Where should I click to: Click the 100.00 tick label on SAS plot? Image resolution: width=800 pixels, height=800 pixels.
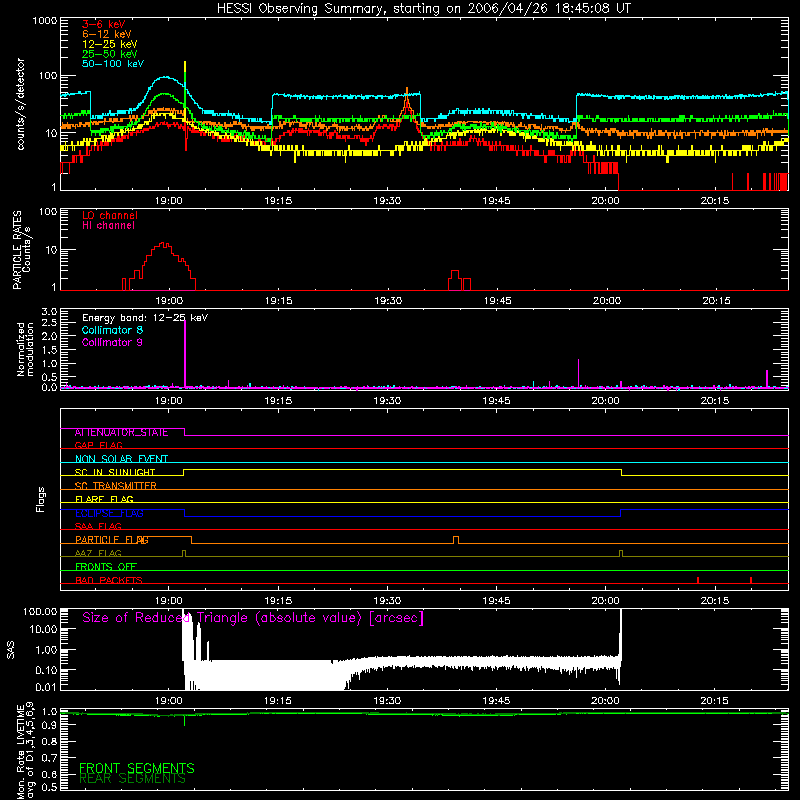coord(40,612)
